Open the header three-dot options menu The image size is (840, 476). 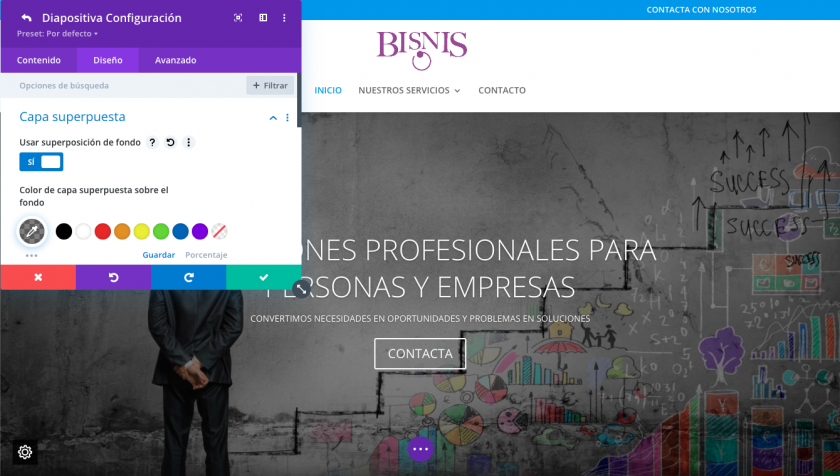(284, 18)
